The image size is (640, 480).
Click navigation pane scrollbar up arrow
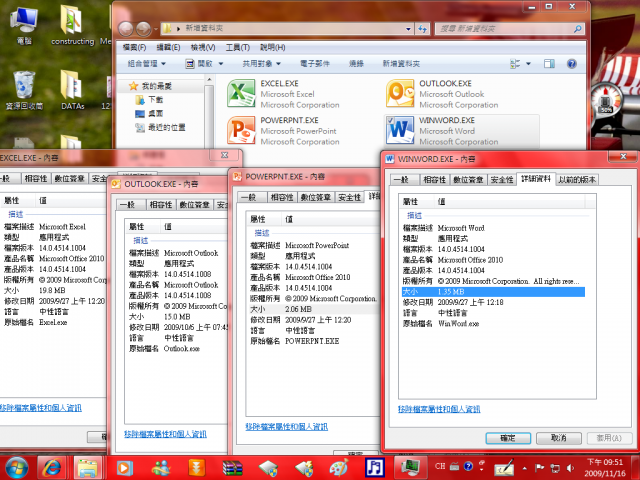(209, 79)
